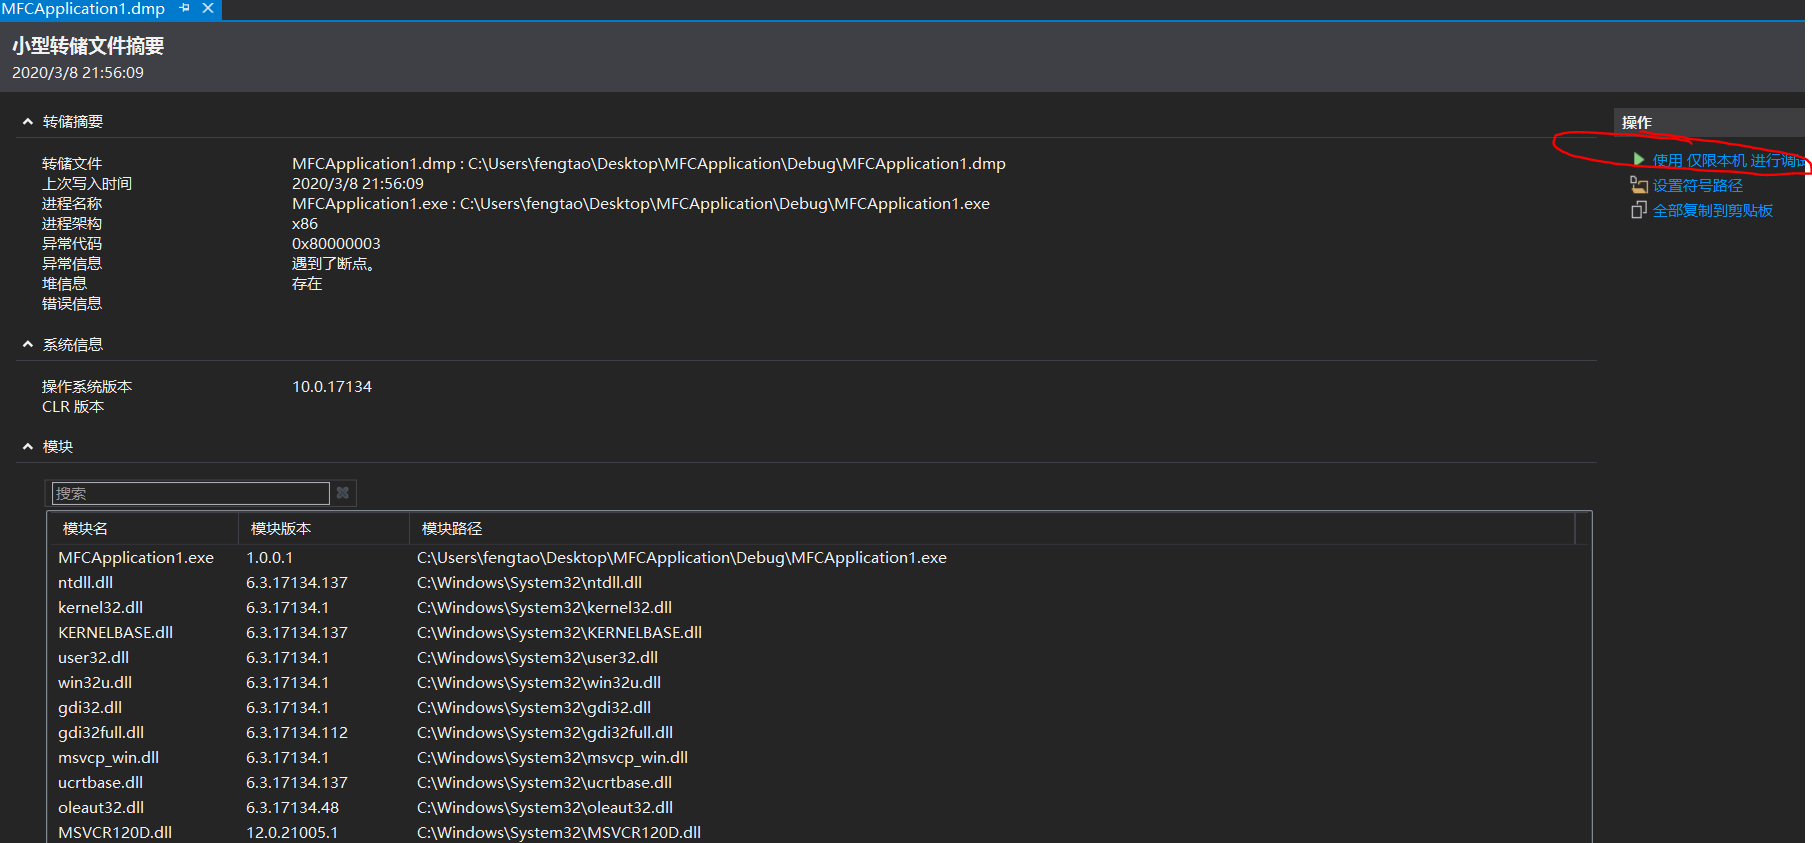Click the 小型转储文件摘要 title
This screenshot has height=843, width=1812.
88,46
